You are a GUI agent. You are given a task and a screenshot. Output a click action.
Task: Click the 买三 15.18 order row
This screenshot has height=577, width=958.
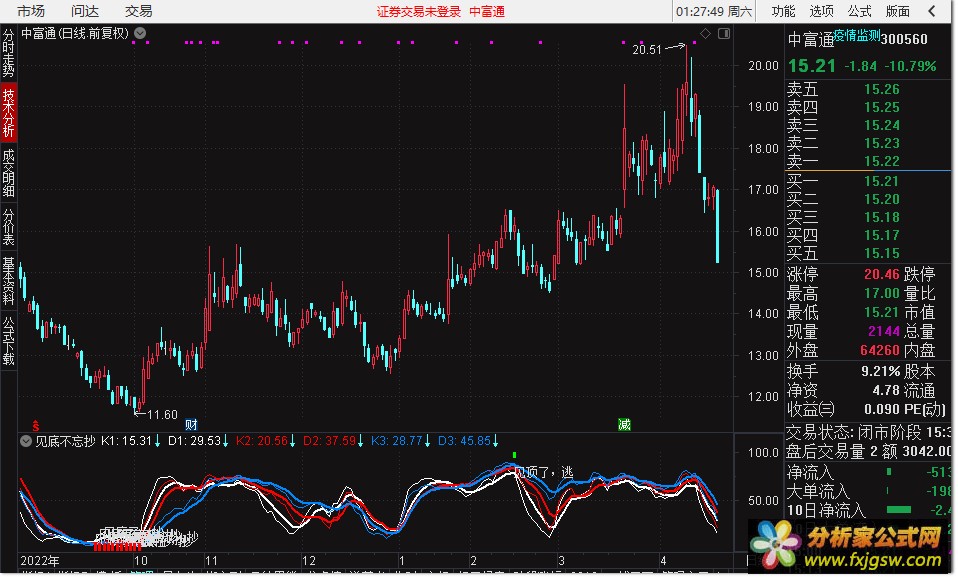868,218
